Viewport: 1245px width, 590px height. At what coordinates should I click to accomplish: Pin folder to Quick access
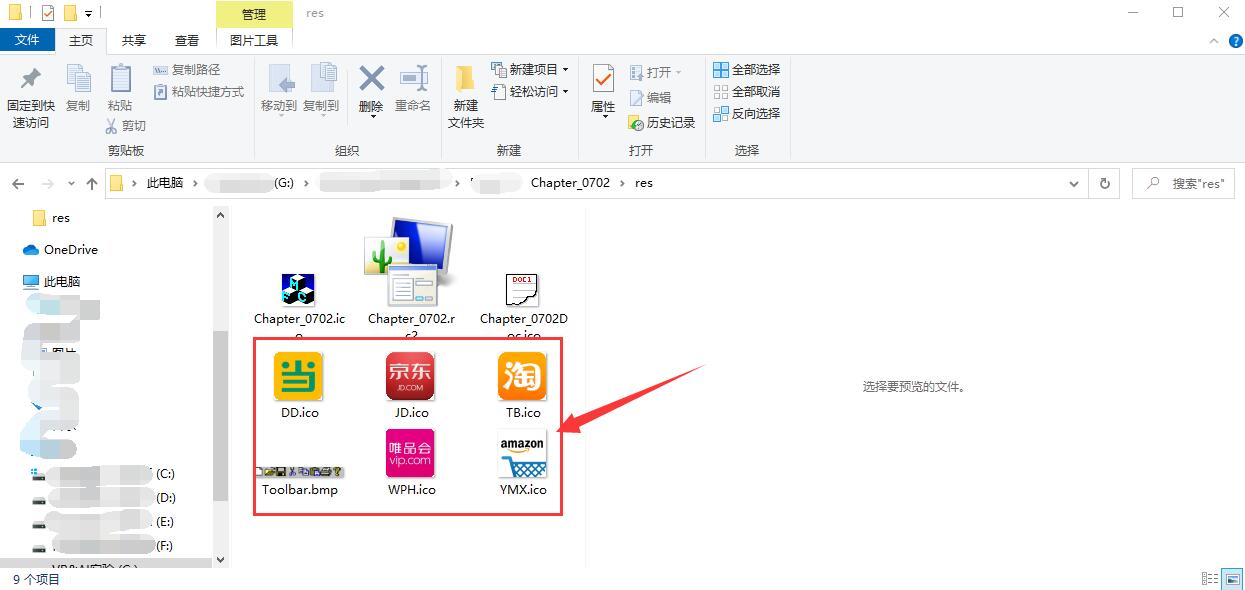(30, 98)
